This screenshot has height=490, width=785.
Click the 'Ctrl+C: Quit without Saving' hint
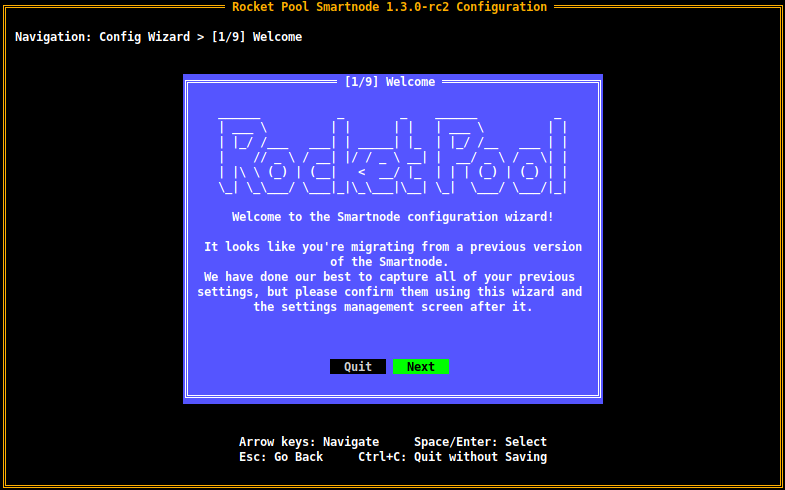pyautogui.click(x=452, y=457)
